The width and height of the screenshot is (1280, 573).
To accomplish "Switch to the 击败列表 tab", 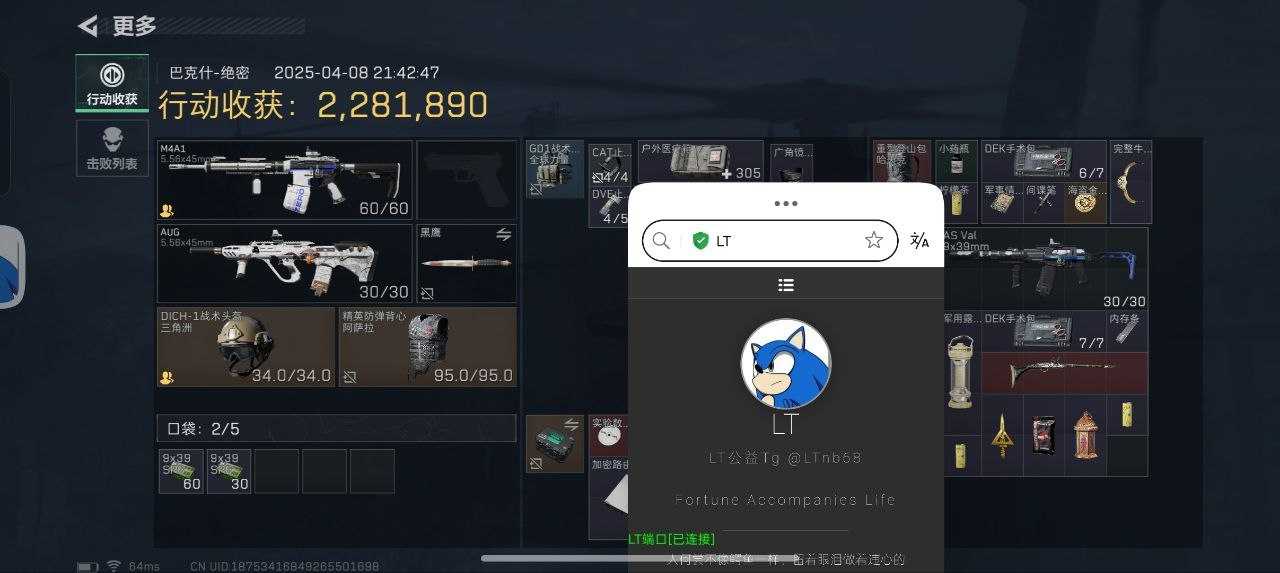I will click(112, 148).
